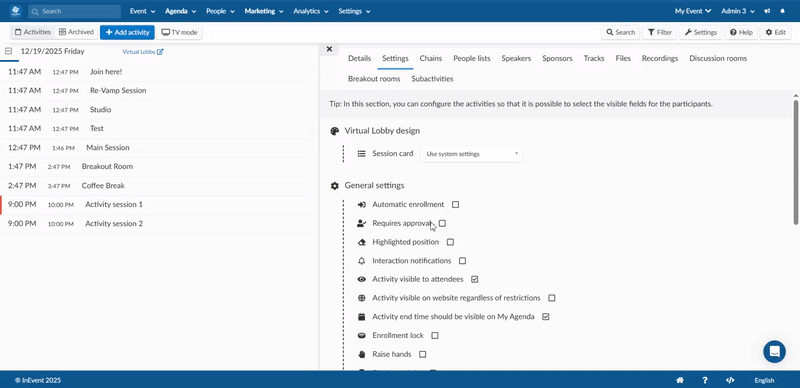Screen dimensions: 800x388
Task: Open the Sponsors tab
Action: 557,59
